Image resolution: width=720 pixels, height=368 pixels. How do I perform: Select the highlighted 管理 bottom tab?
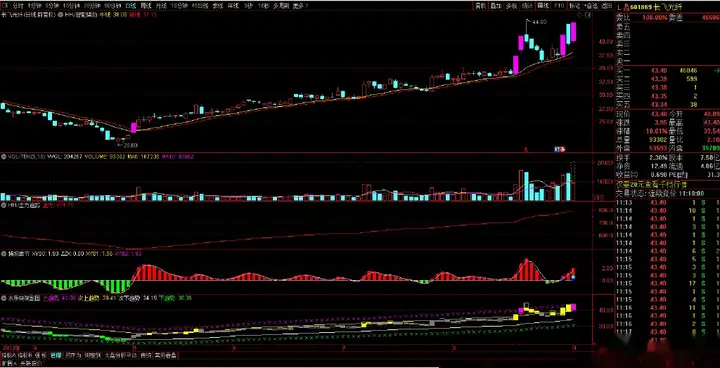56,355
